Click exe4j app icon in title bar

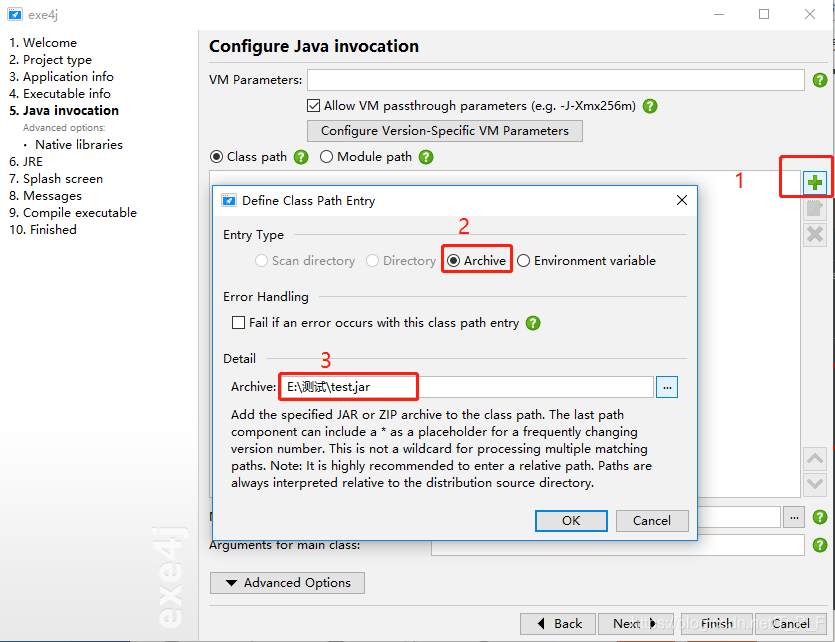pyautogui.click(x=15, y=14)
